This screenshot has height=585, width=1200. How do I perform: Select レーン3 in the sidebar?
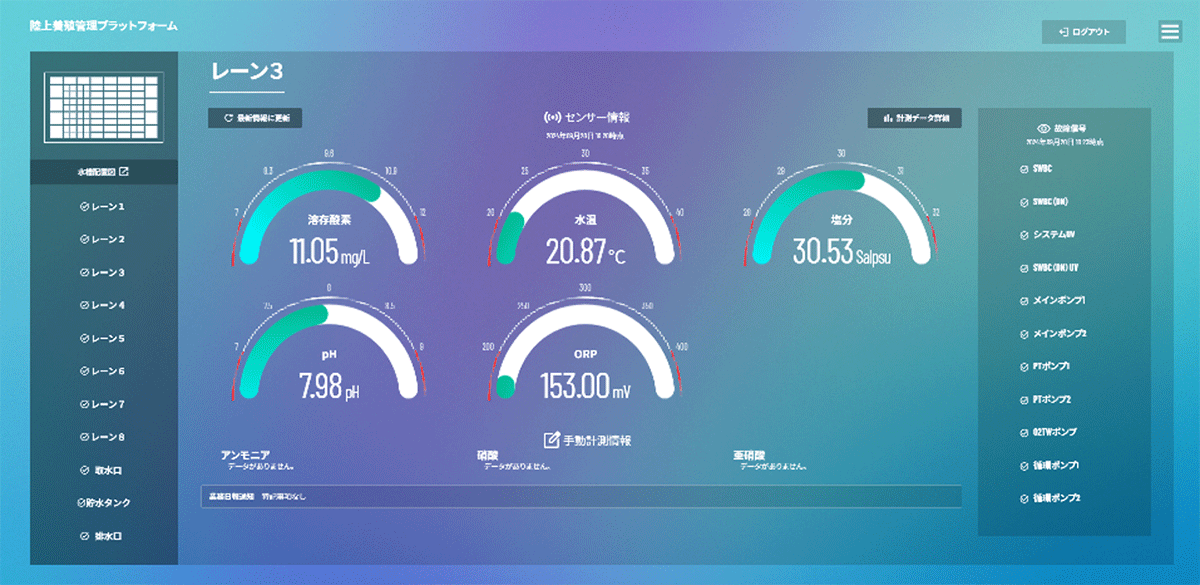(x=104, y=273)
